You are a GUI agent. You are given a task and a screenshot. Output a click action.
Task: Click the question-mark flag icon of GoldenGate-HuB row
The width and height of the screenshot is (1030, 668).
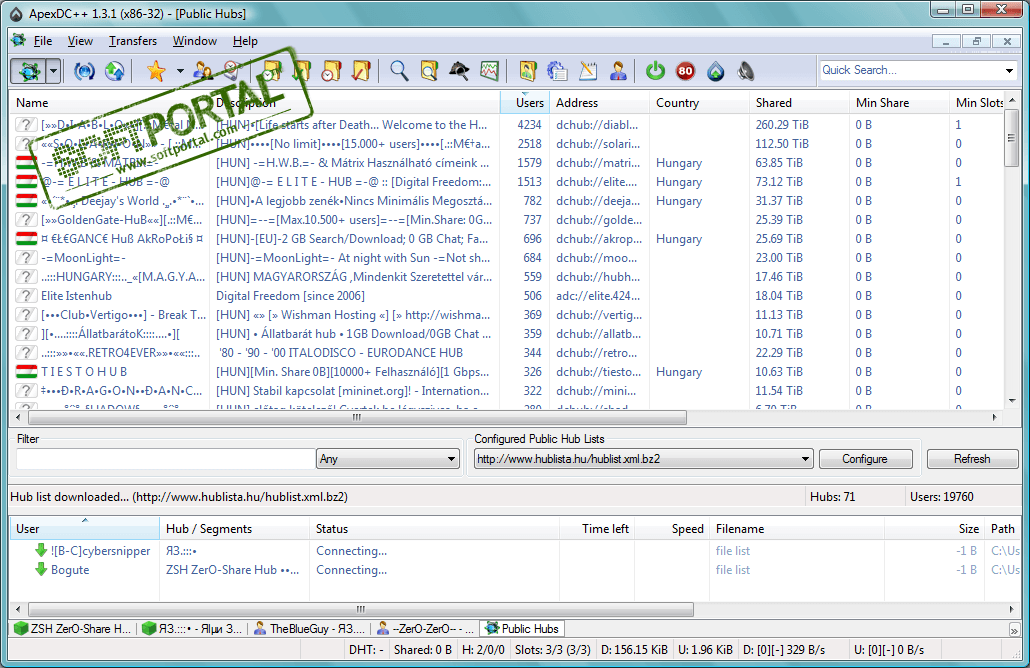(x=26, y=220)
